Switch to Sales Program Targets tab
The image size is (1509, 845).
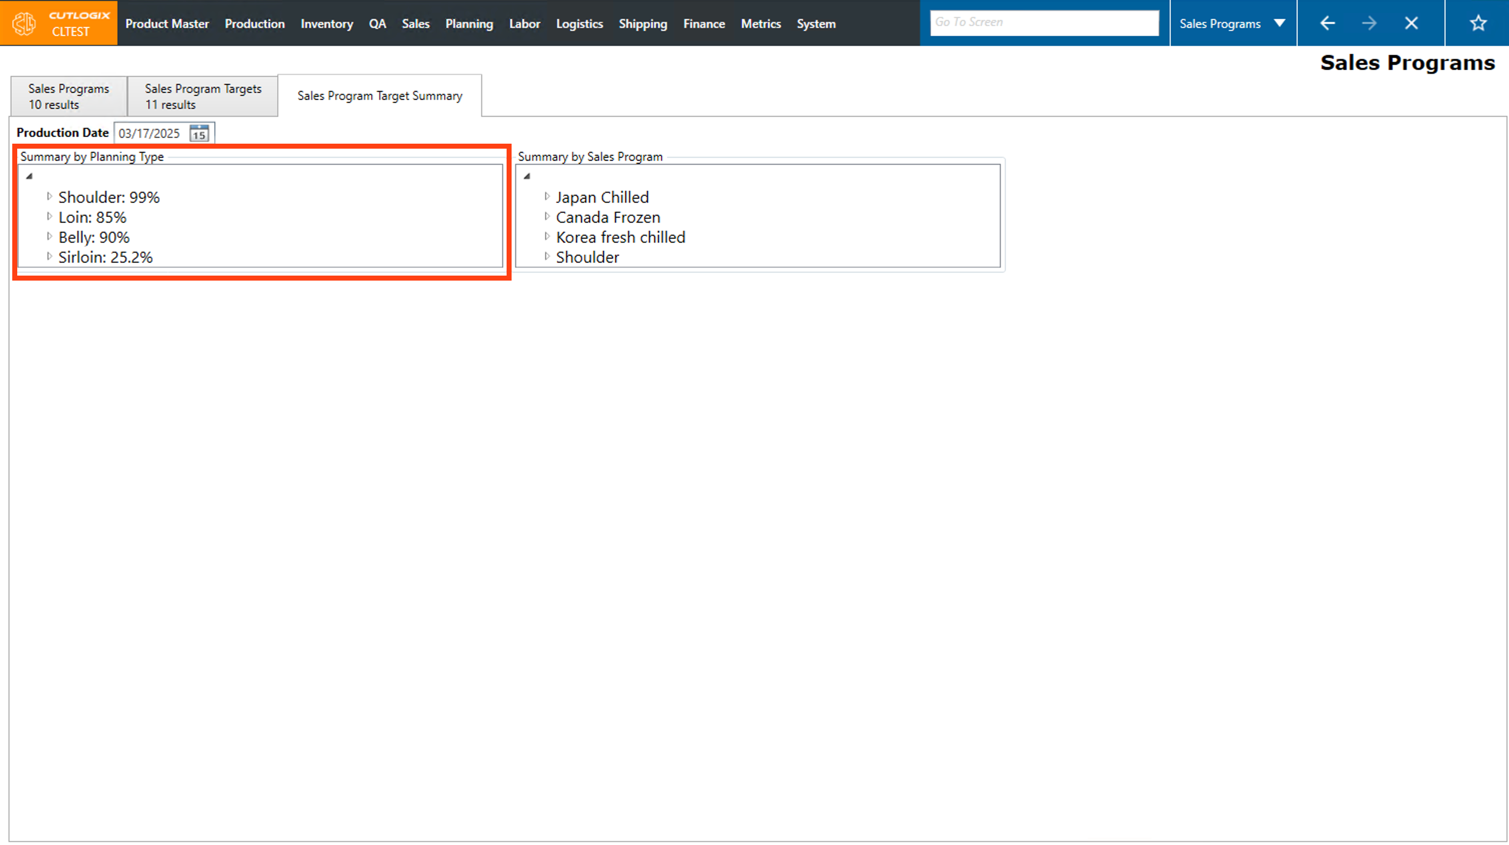[203, 96]
